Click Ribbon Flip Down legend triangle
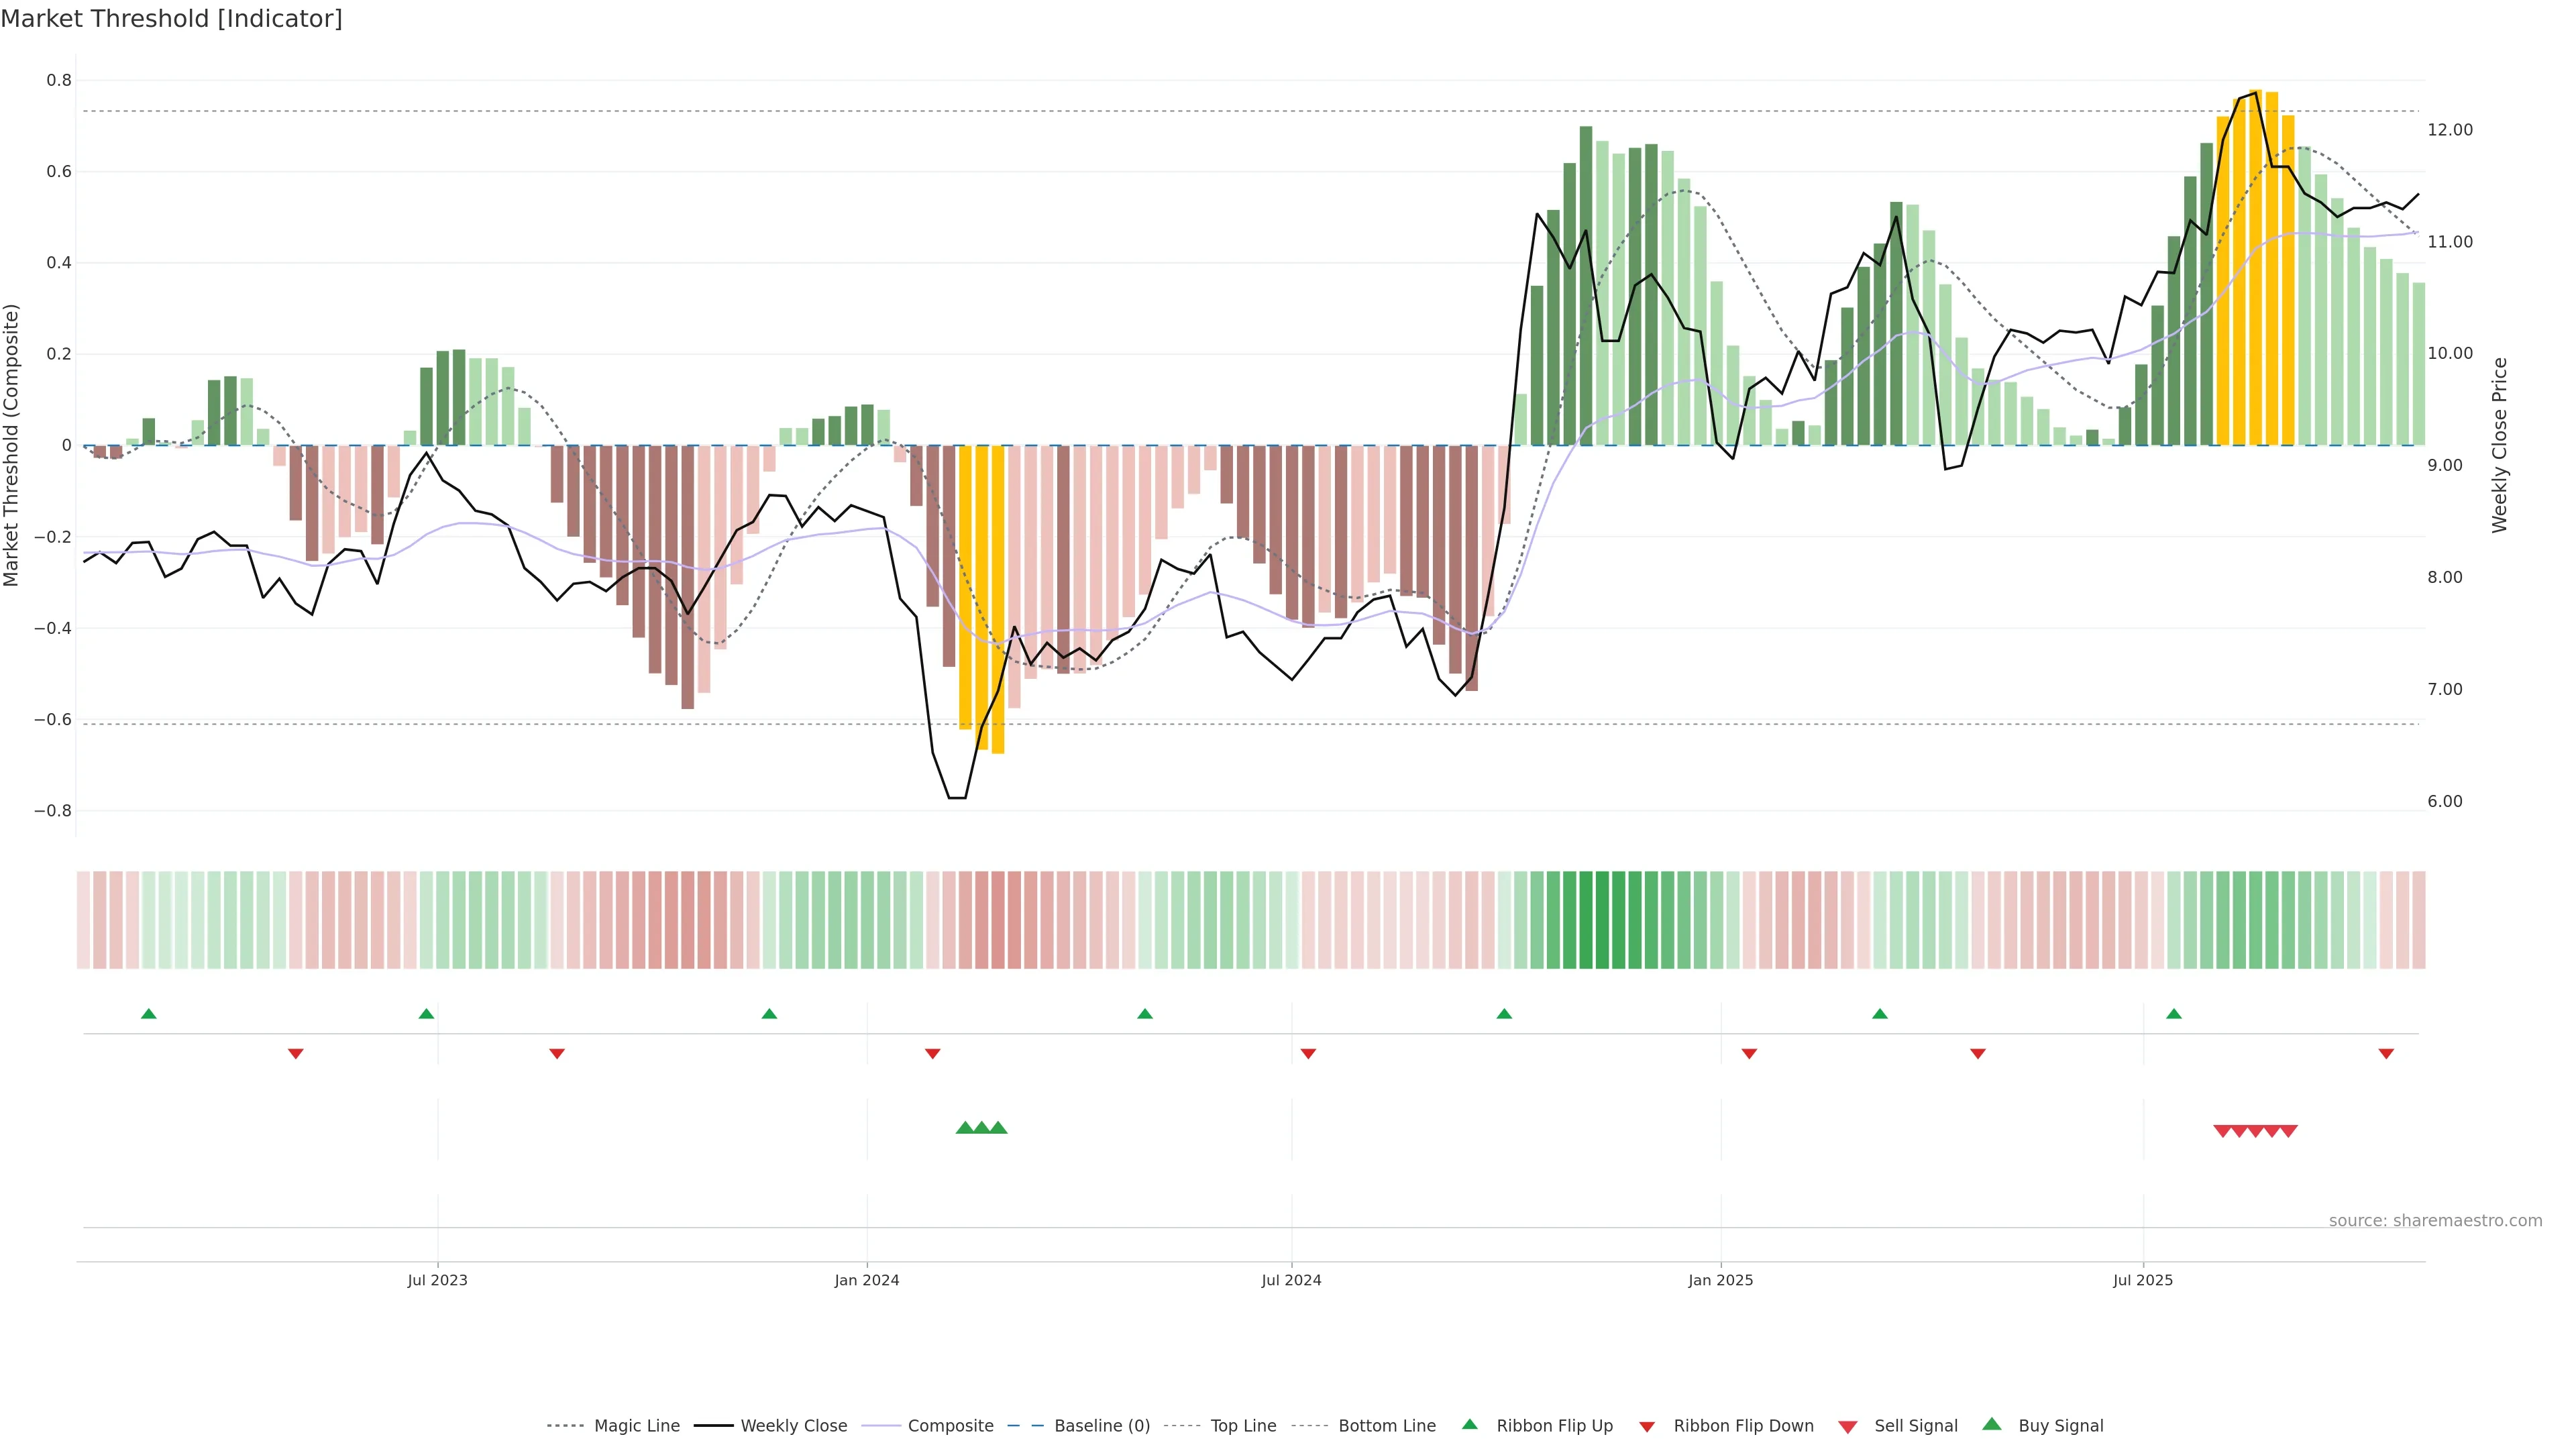2576x1449 pixels. pos(1647,1427)
